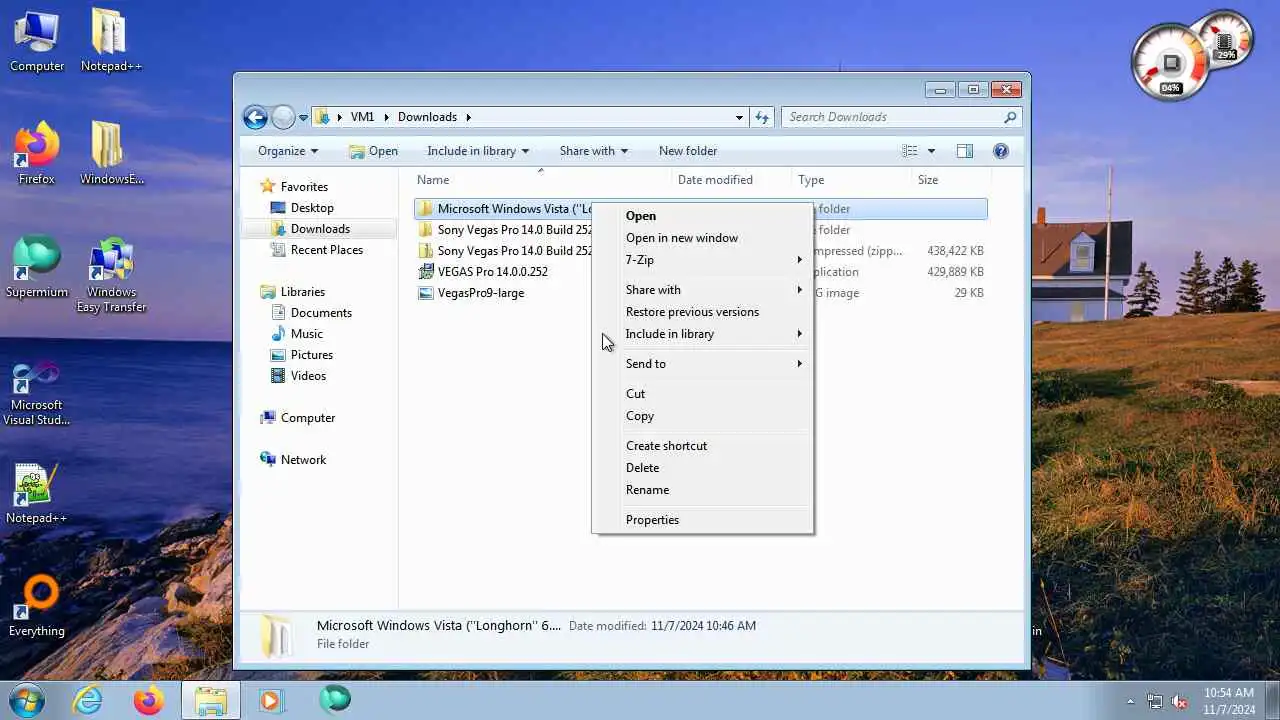Open Internet Explorer from taskbar
The height and width of the screenshot is (720, 1280).
coord(88,700)
